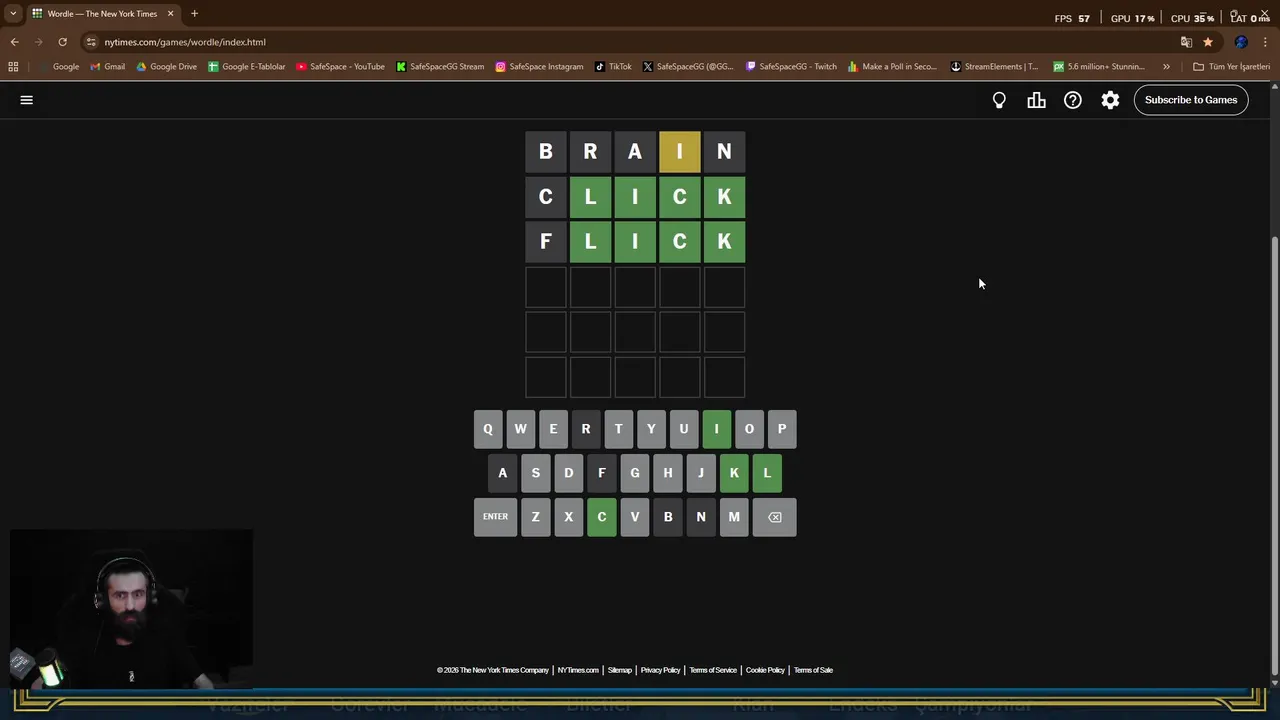Tap the D key on keyboard
This screenshot has width=1280, height=720.
(x=569, y=473)
